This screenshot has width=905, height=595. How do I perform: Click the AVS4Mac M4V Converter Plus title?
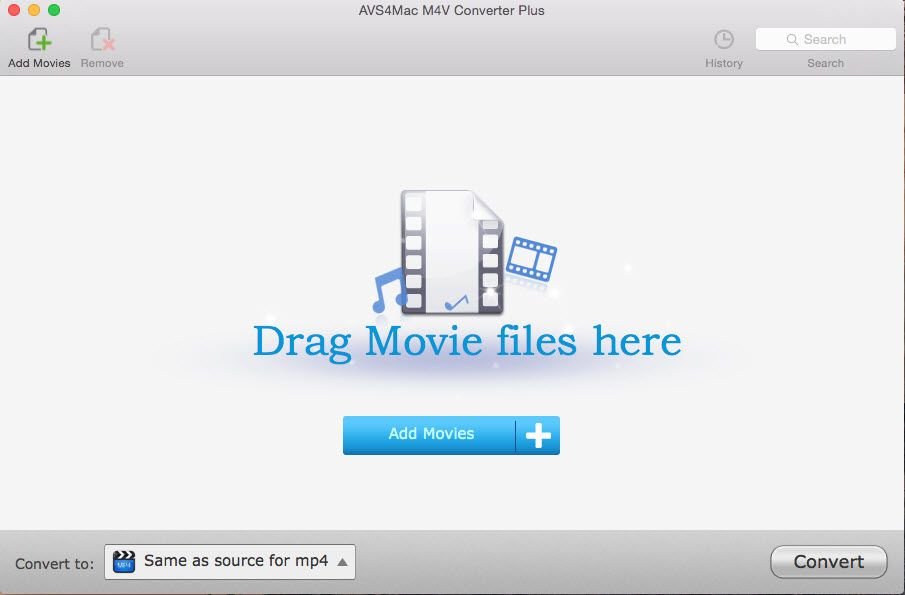click(451, 10)
